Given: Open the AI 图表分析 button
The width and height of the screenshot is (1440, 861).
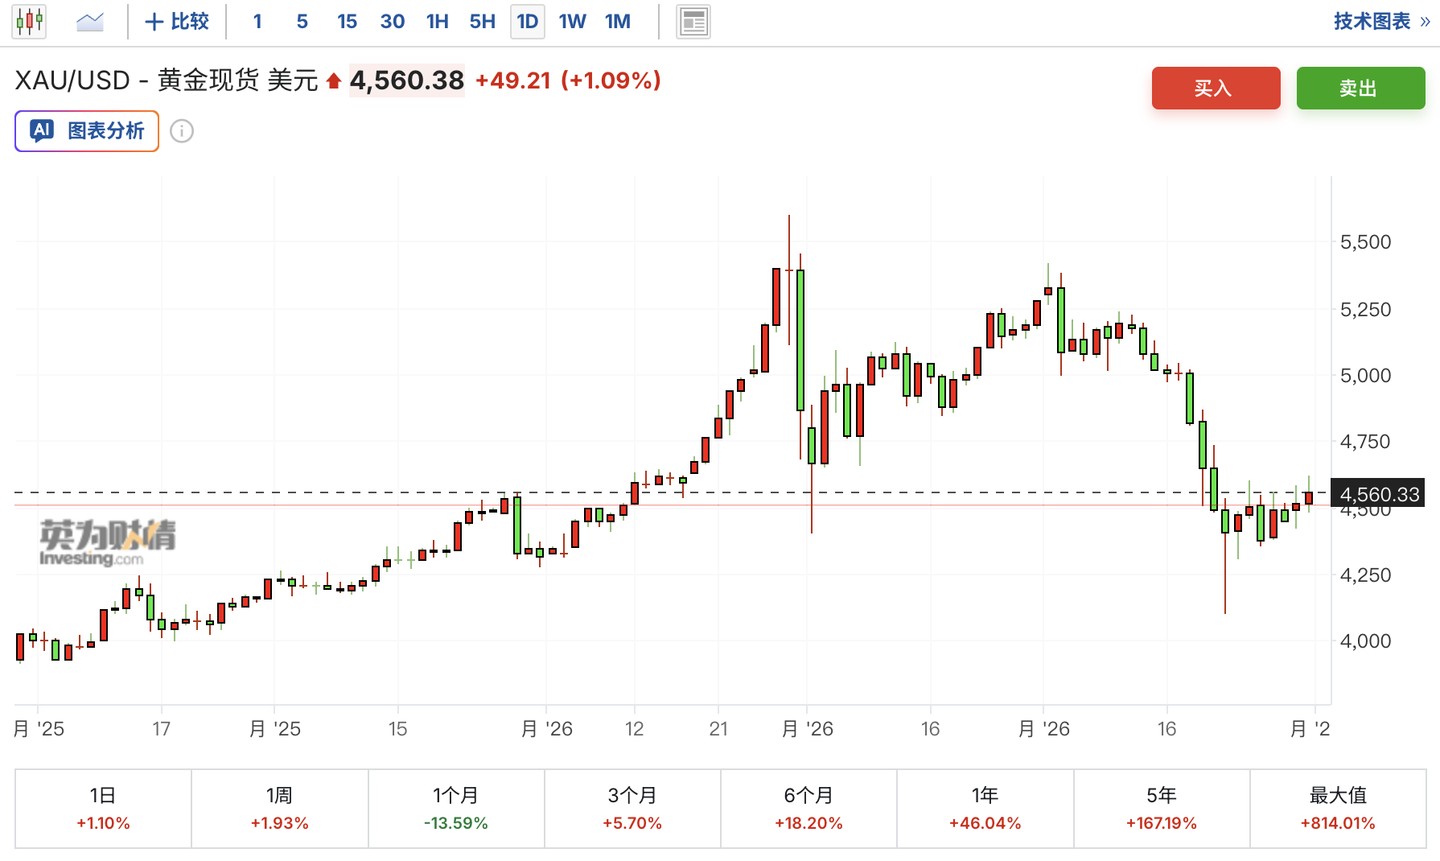Looking at the screenshot, I should point(87,131).
